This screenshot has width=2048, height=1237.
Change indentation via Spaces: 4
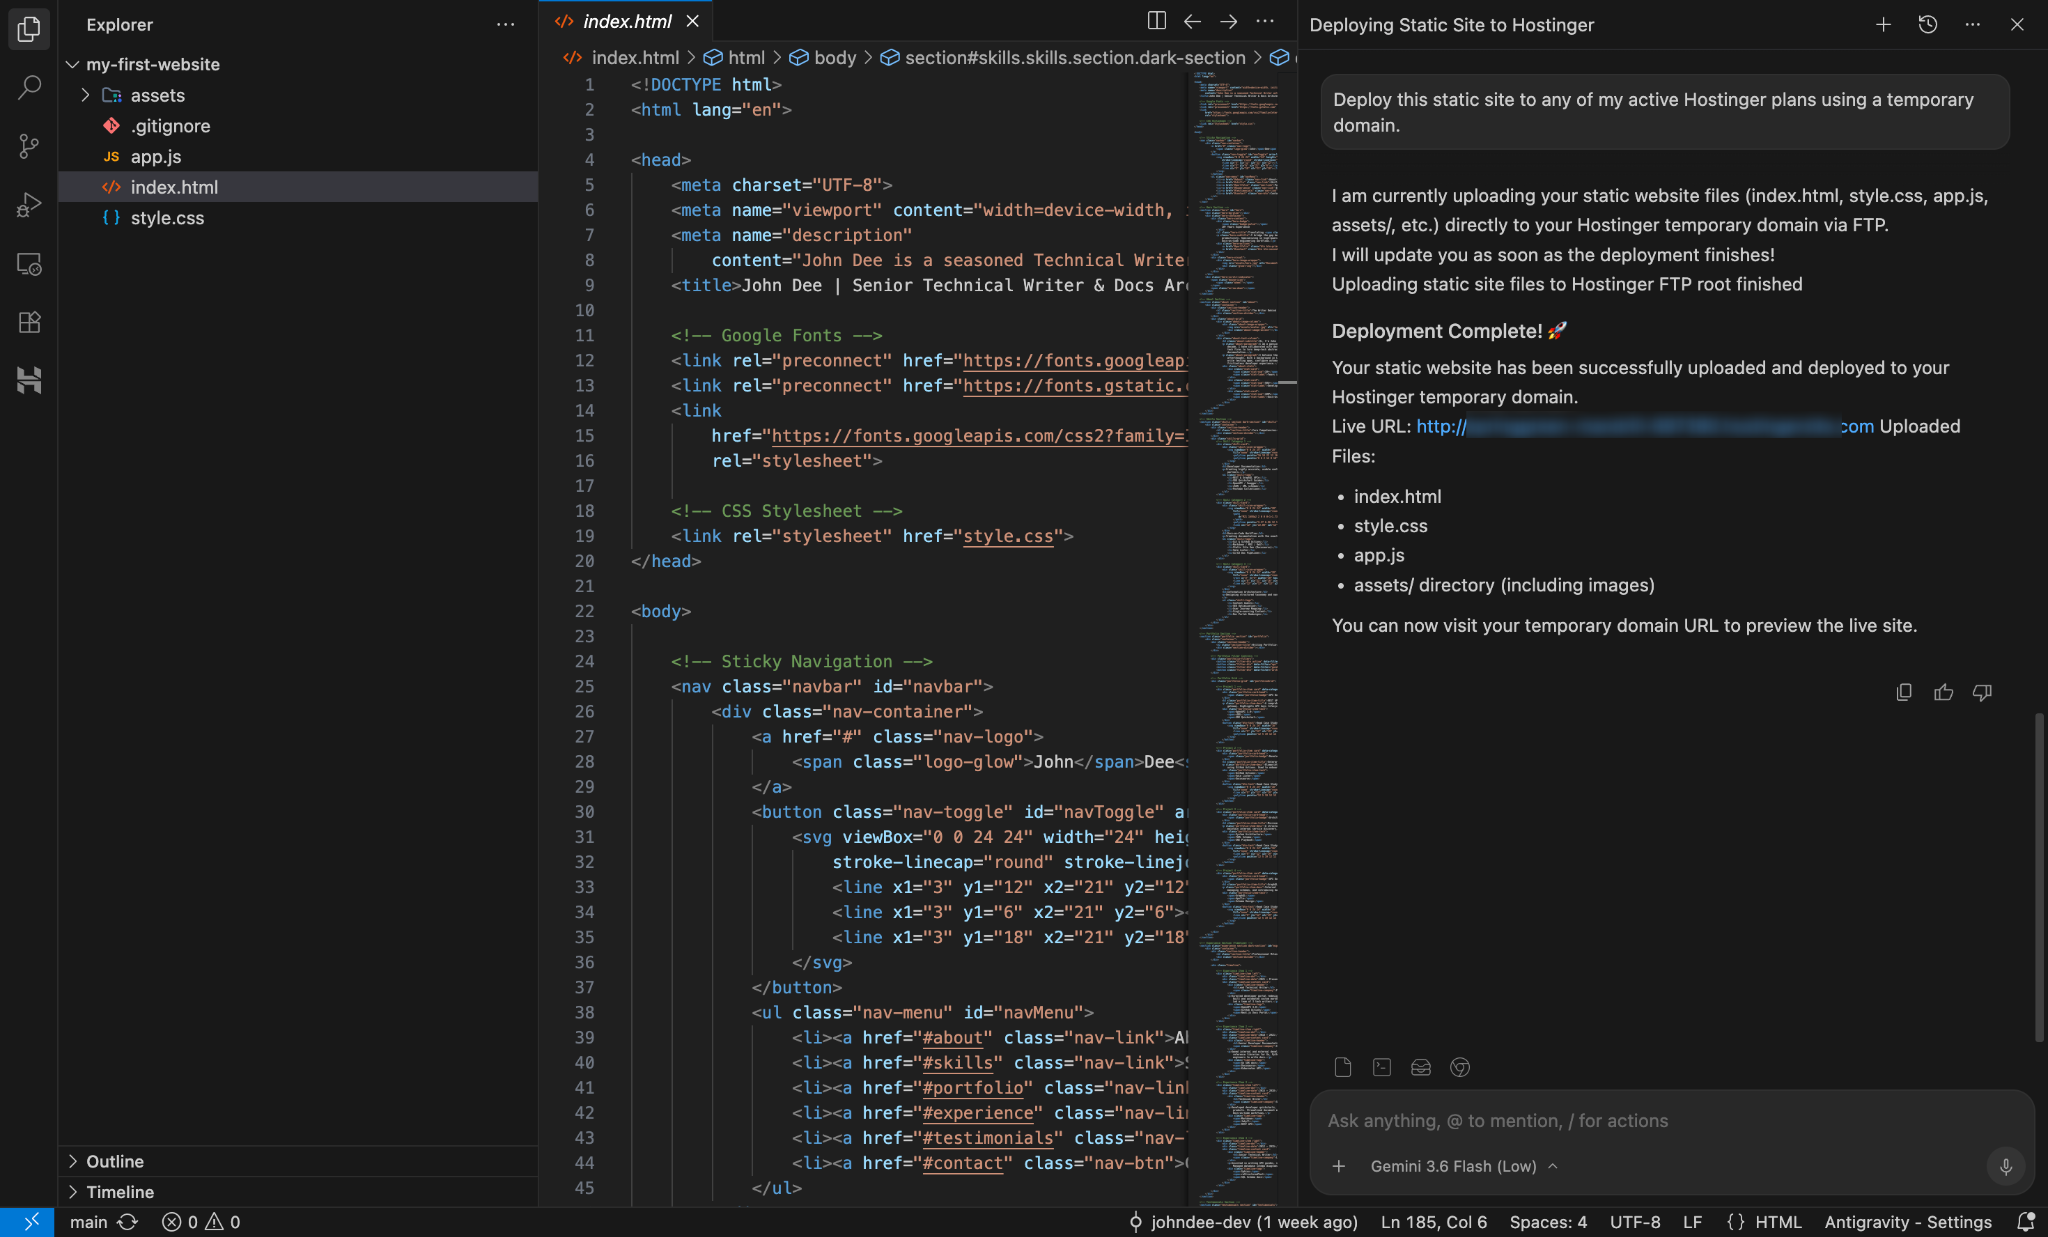click(x=1548, y=1222)
